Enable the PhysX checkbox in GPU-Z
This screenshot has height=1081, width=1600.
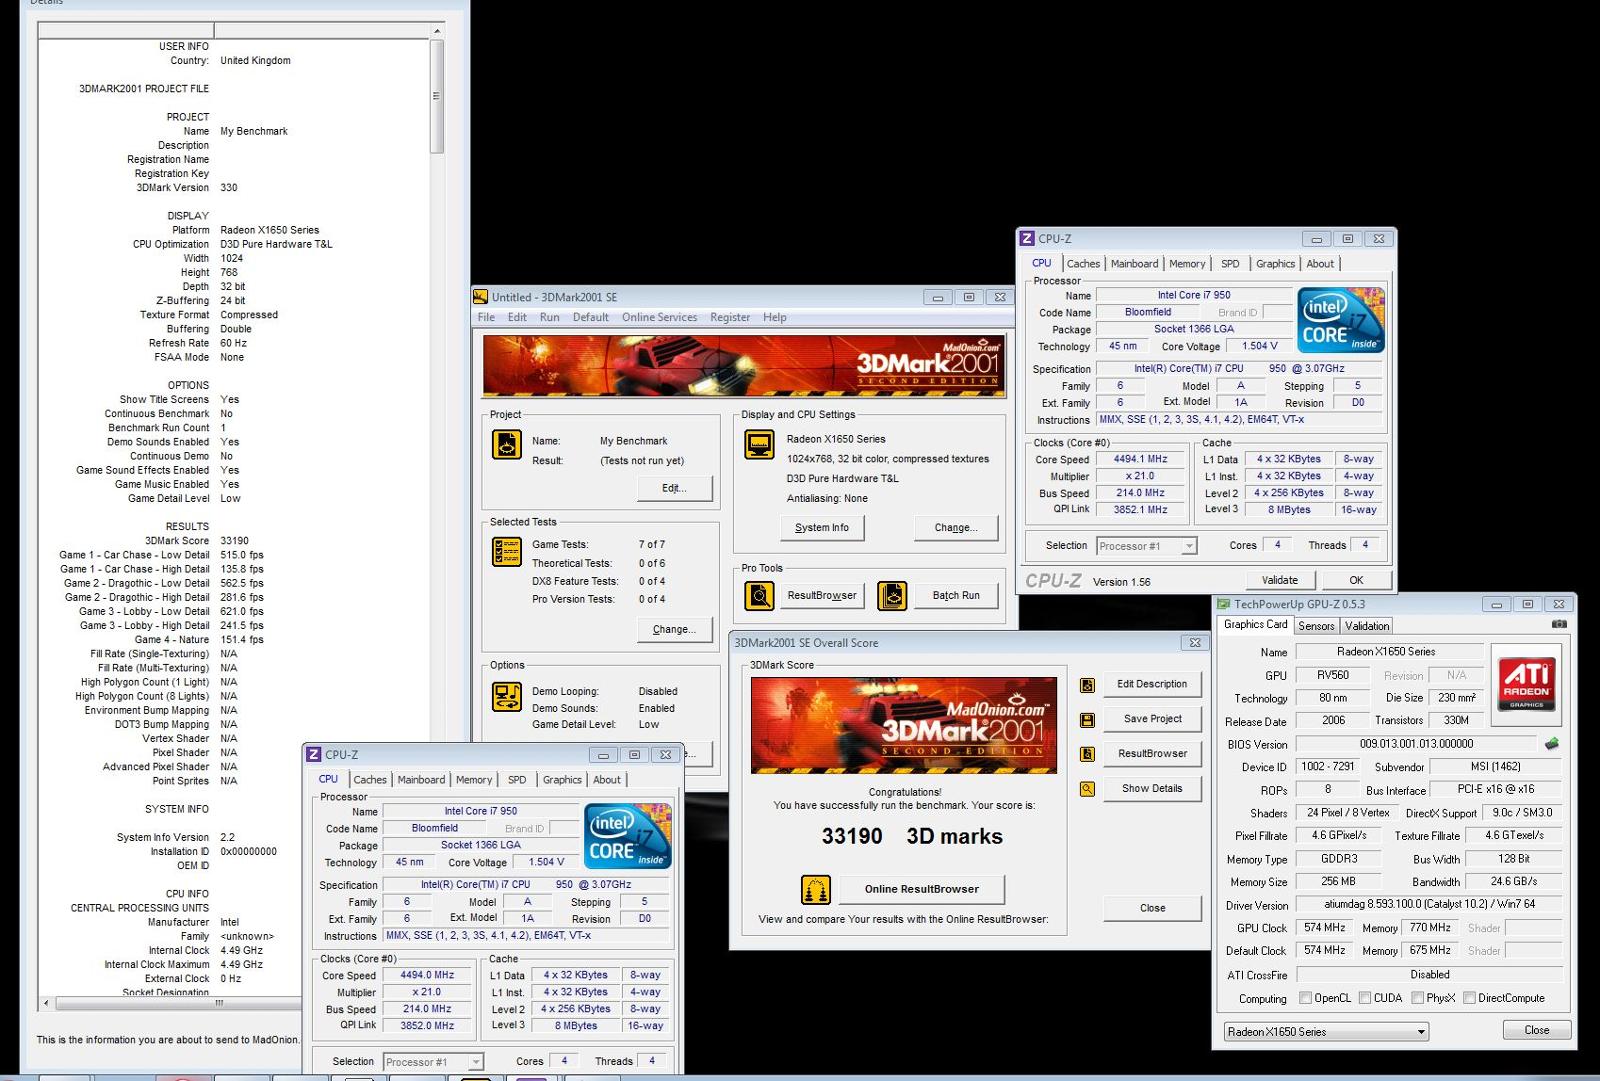(x=1417, y=998)
